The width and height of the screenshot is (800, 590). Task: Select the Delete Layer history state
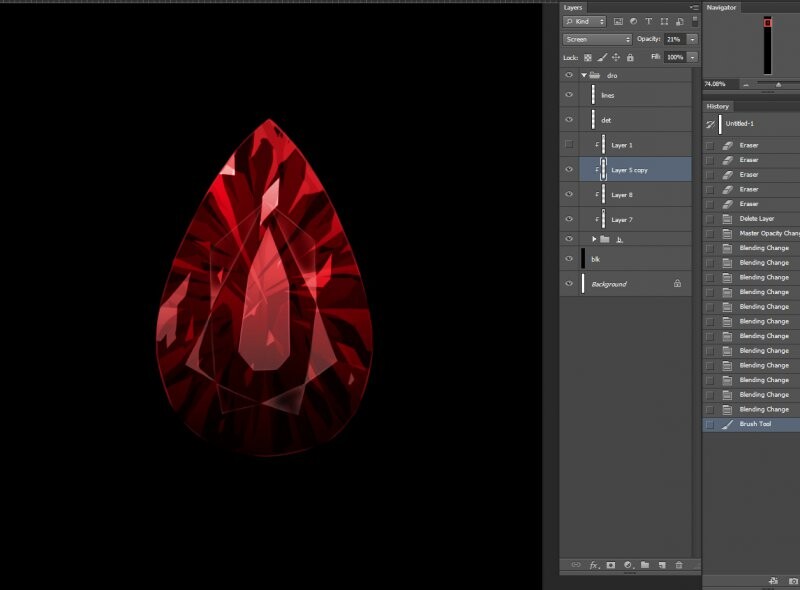click(x=756, y=218)
